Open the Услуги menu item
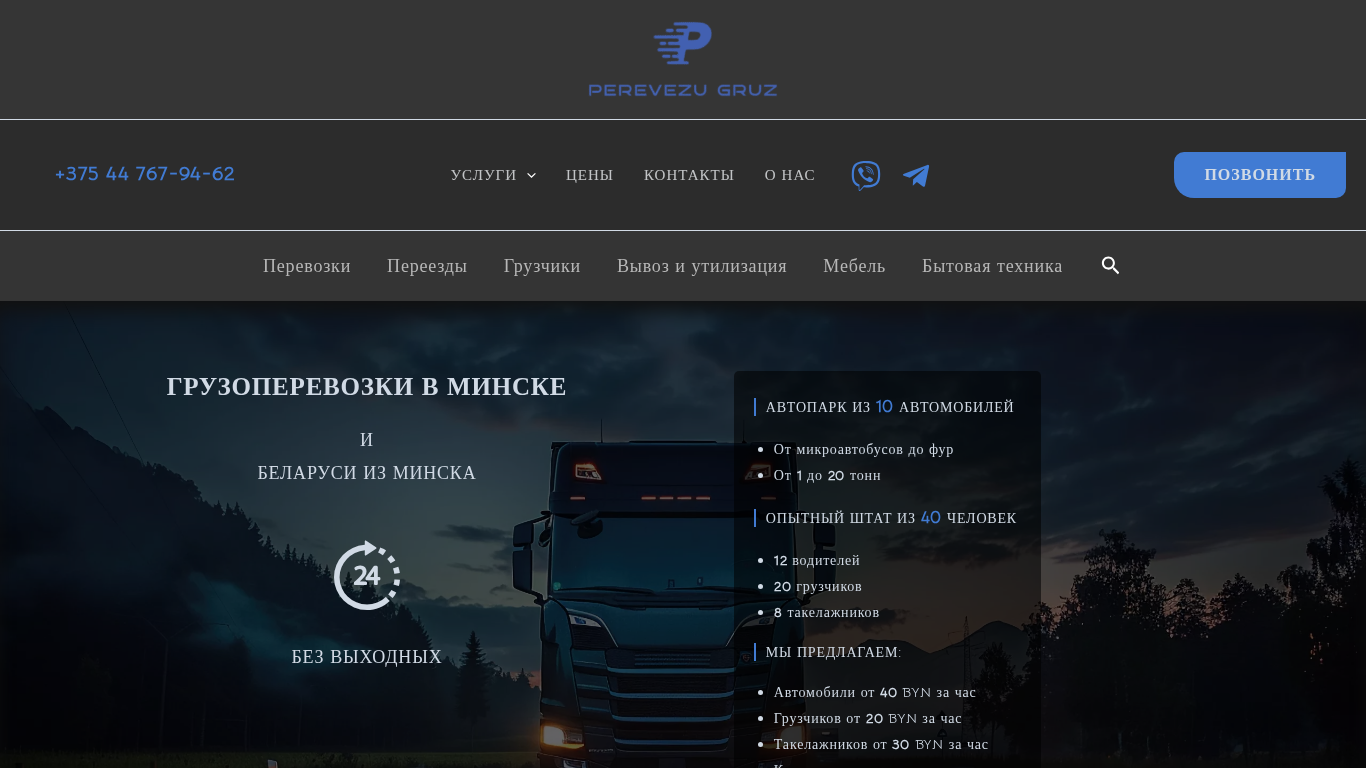 pyautogui.click(x=484, y=175)
